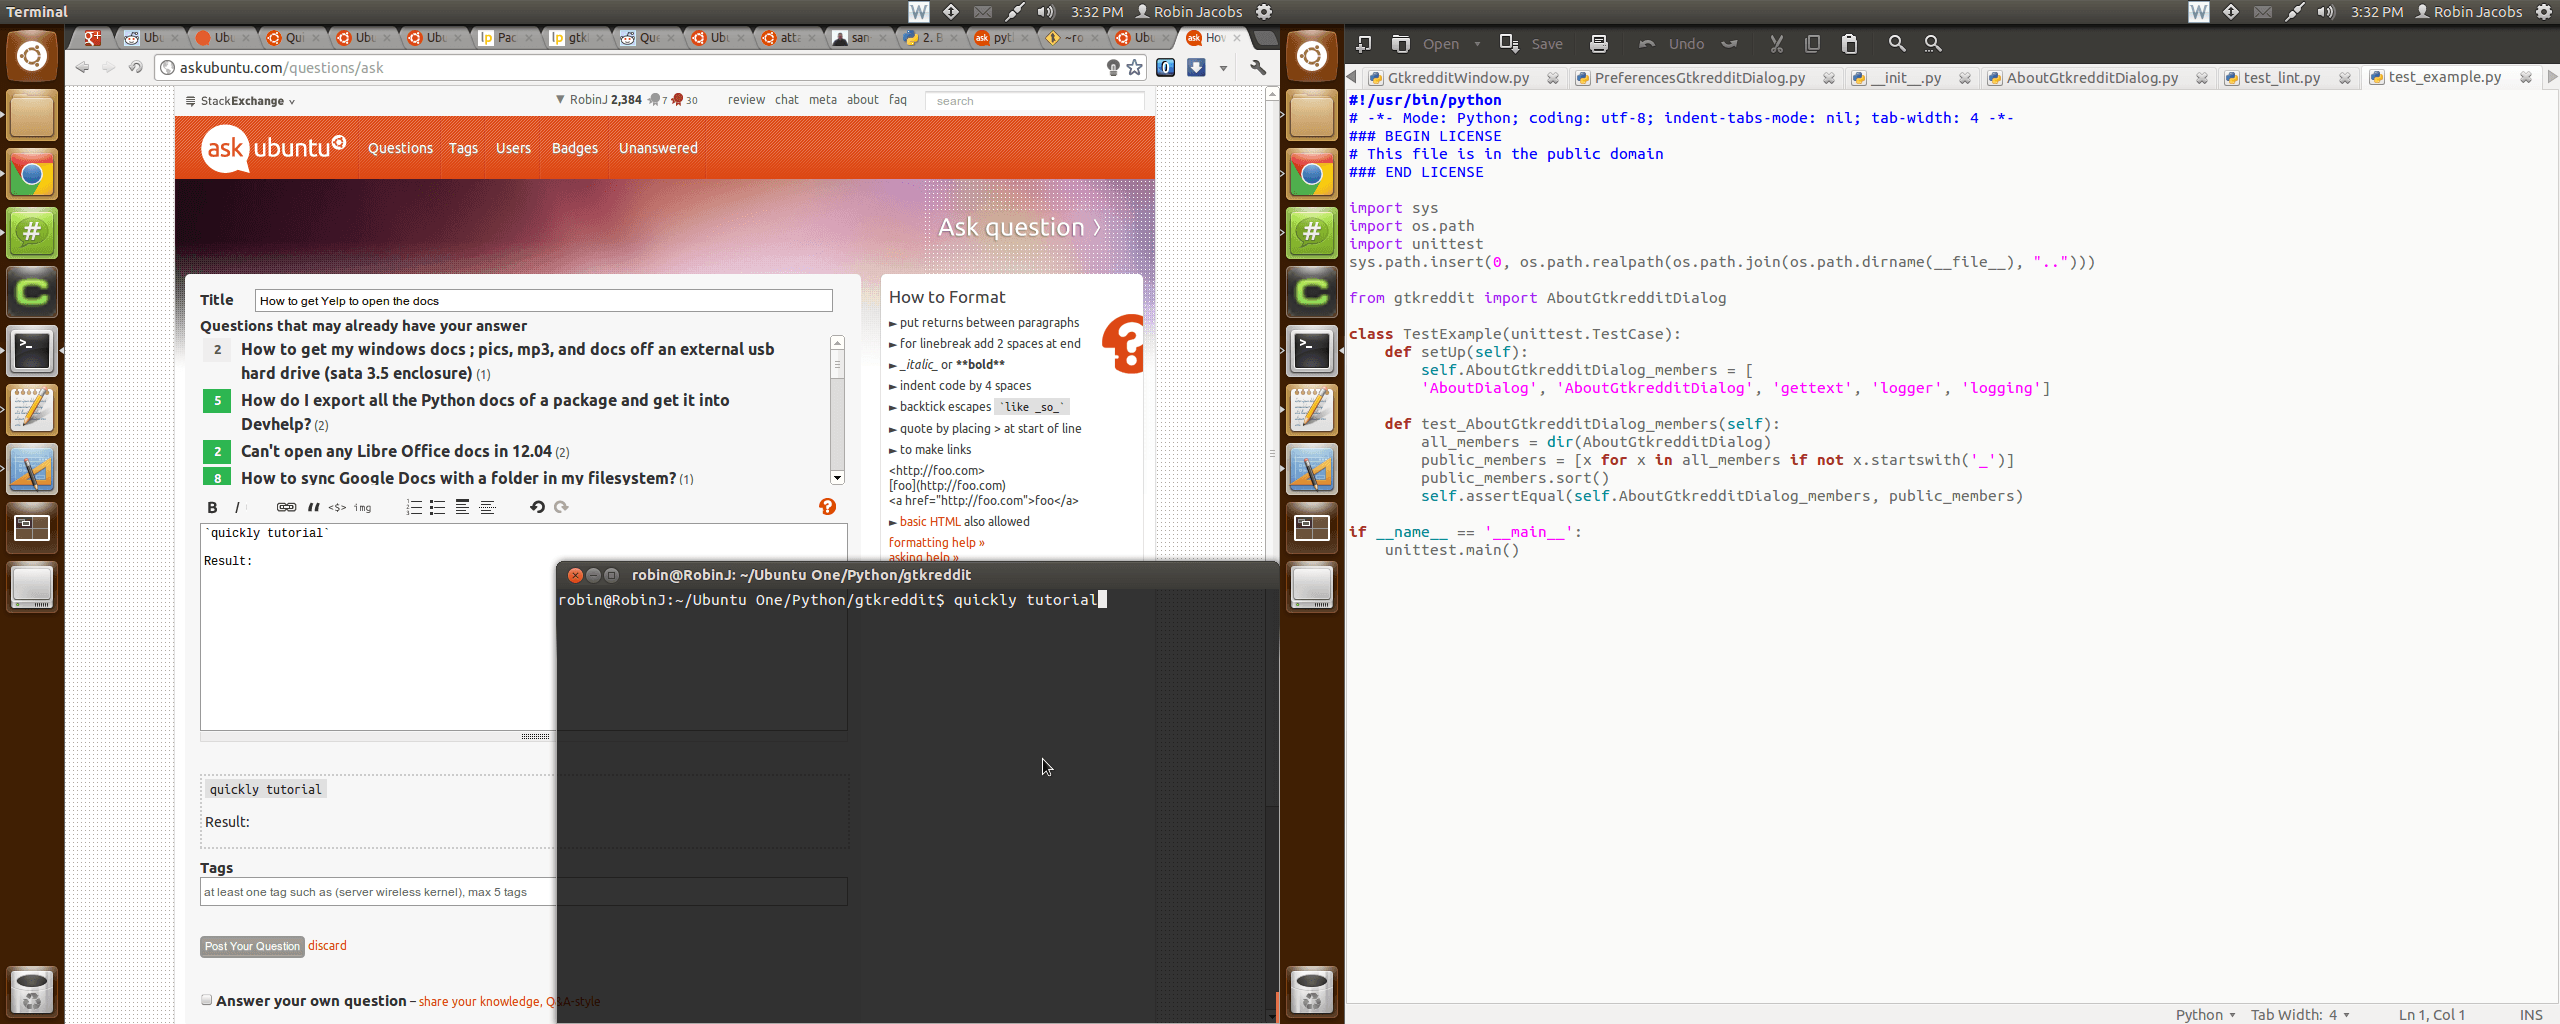Image resolution: width=2560 pixels, height=1024 pixels.
Task: Open the StackExchange sites dropdown
Action: (240, 101)
